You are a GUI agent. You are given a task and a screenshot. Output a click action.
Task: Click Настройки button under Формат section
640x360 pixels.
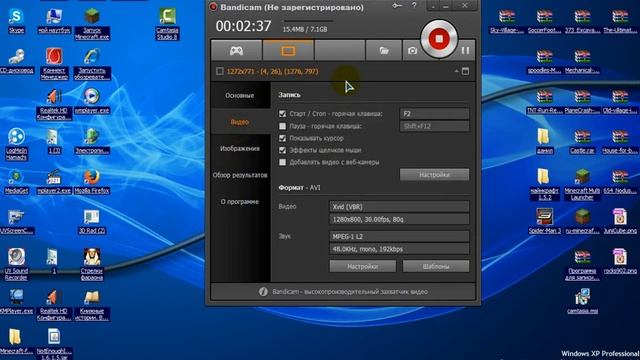click(x=362, y=267)
